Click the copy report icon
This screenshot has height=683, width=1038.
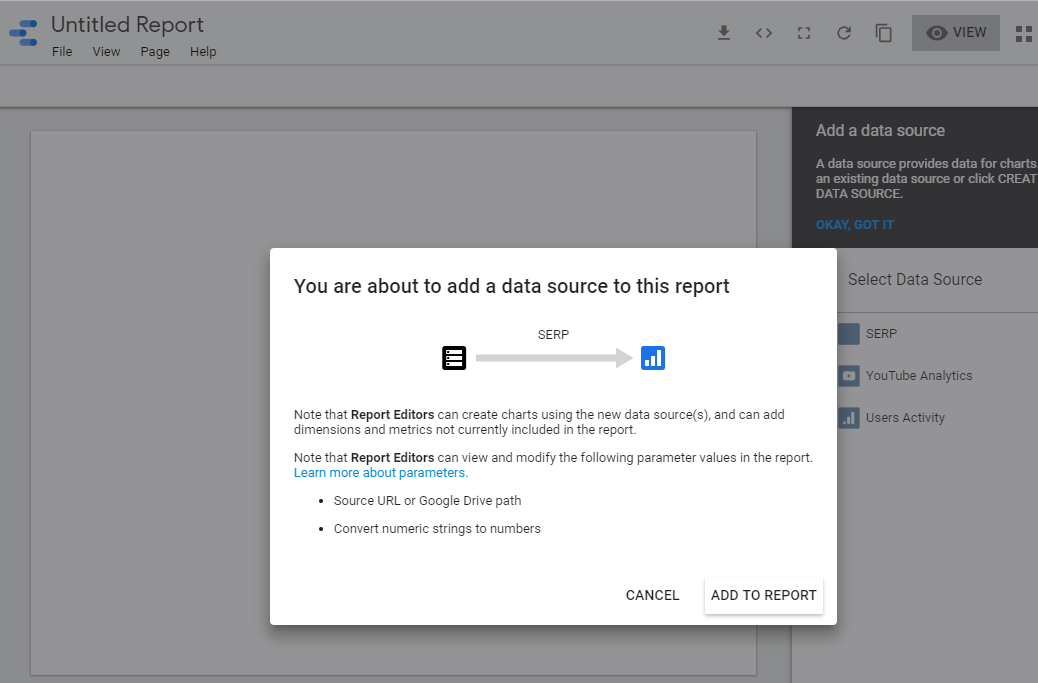(884, 33)
